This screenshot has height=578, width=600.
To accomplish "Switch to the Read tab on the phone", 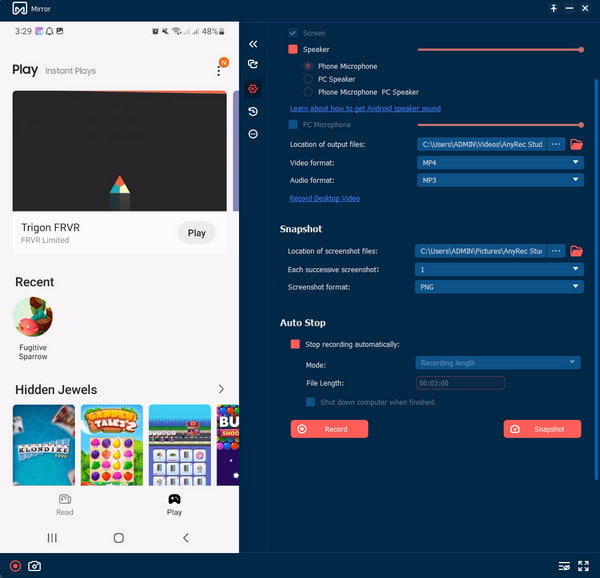I will (65, 505).
